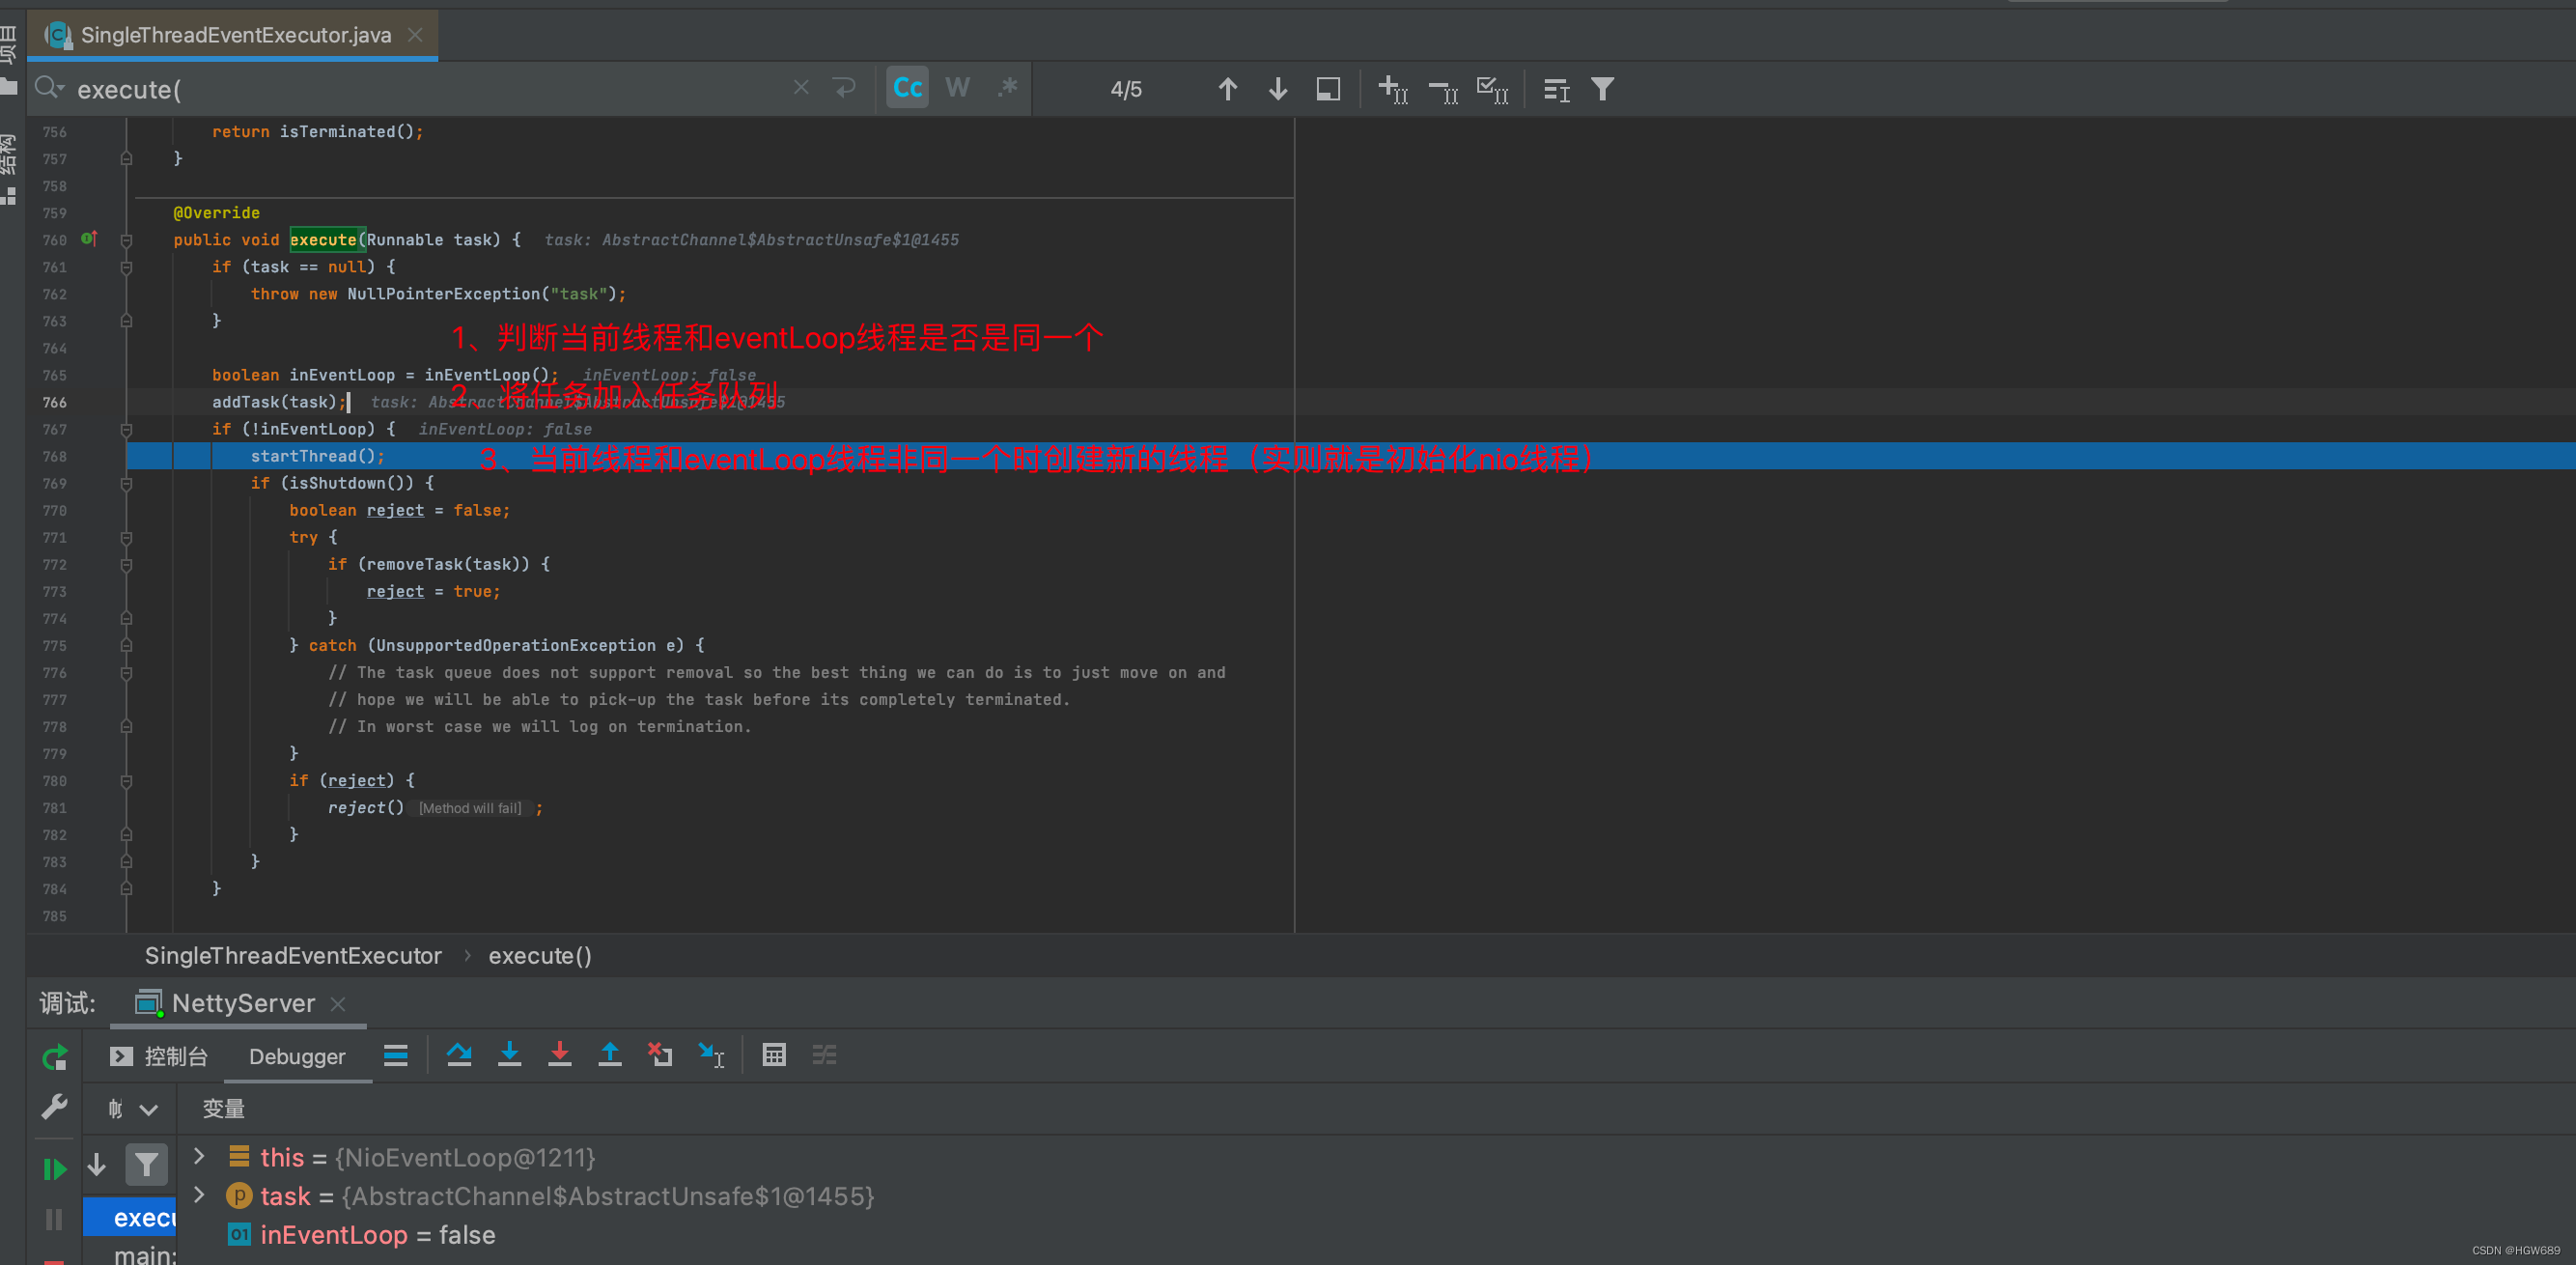Image resolution: width=2576 pixels, height=1265 pixels.
Task: Select the execute stack frame row
Action: coord(130,1217)
